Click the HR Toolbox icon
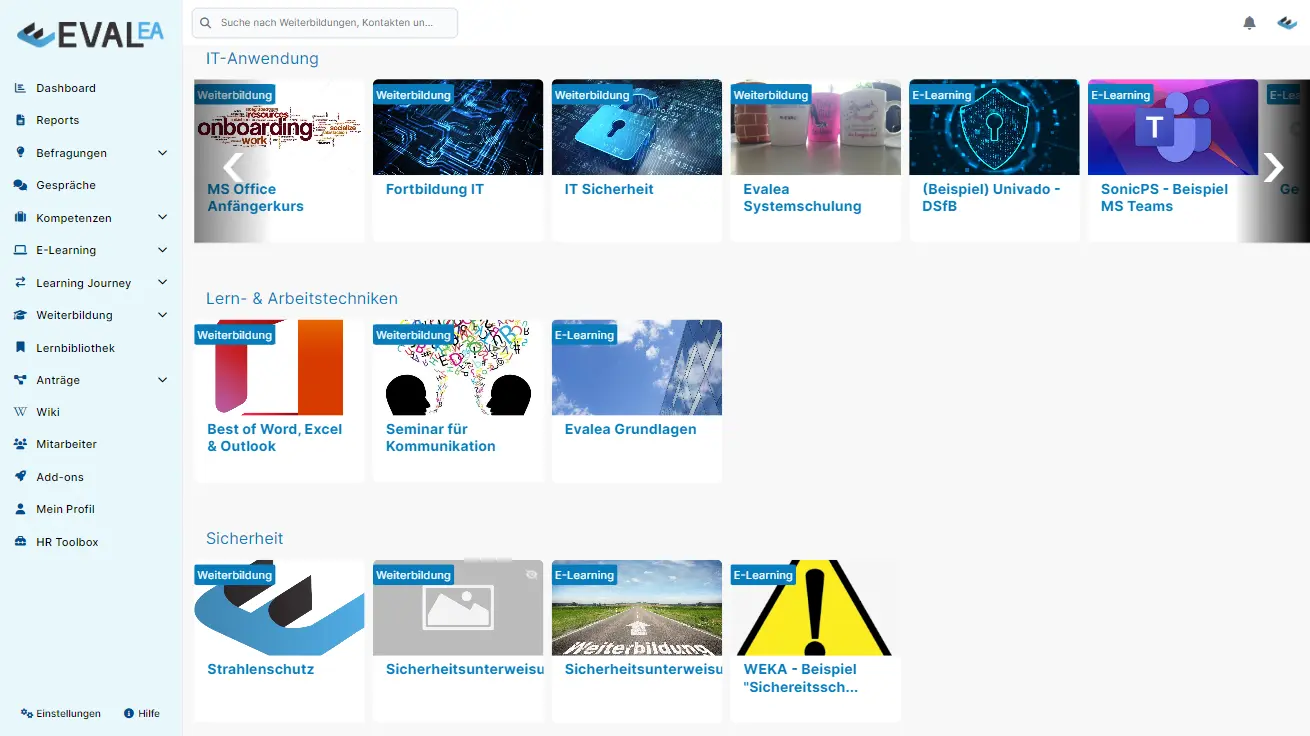The height and width of the screenshot is (736, 1310). click(x=20, y=542)
